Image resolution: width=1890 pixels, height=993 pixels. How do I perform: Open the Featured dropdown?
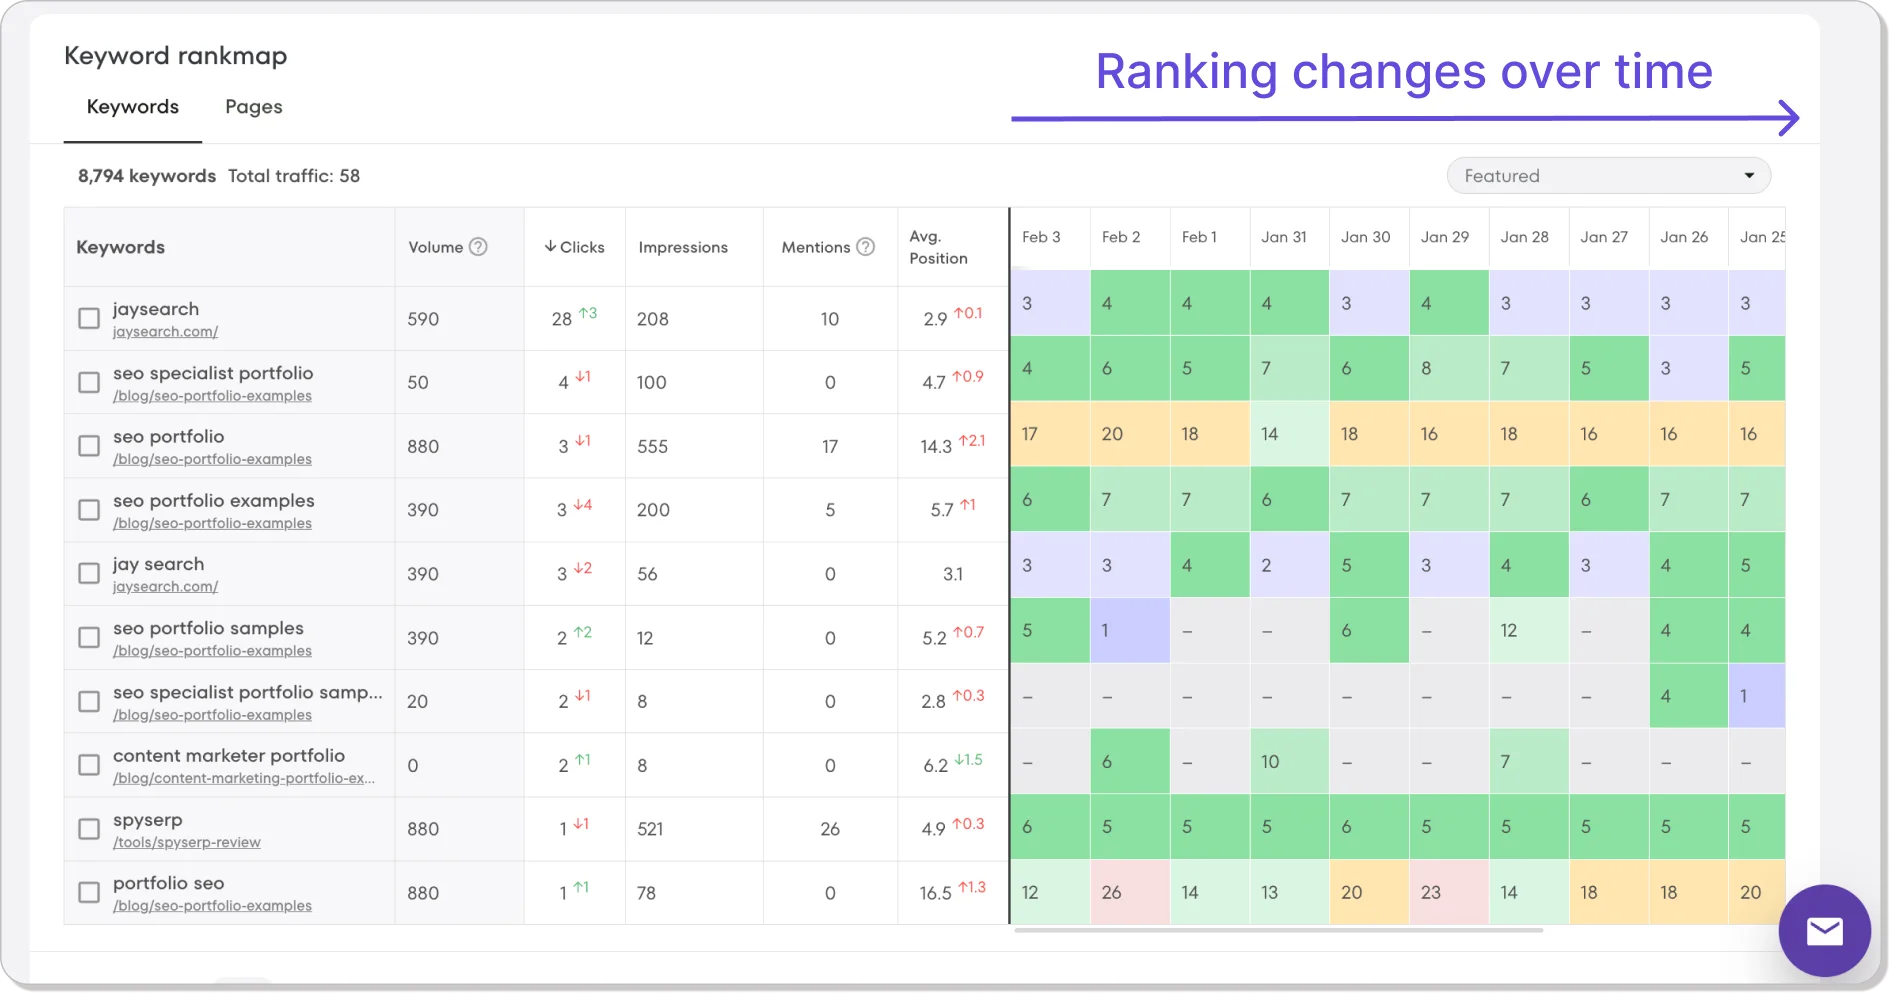tap(1605, 175)
